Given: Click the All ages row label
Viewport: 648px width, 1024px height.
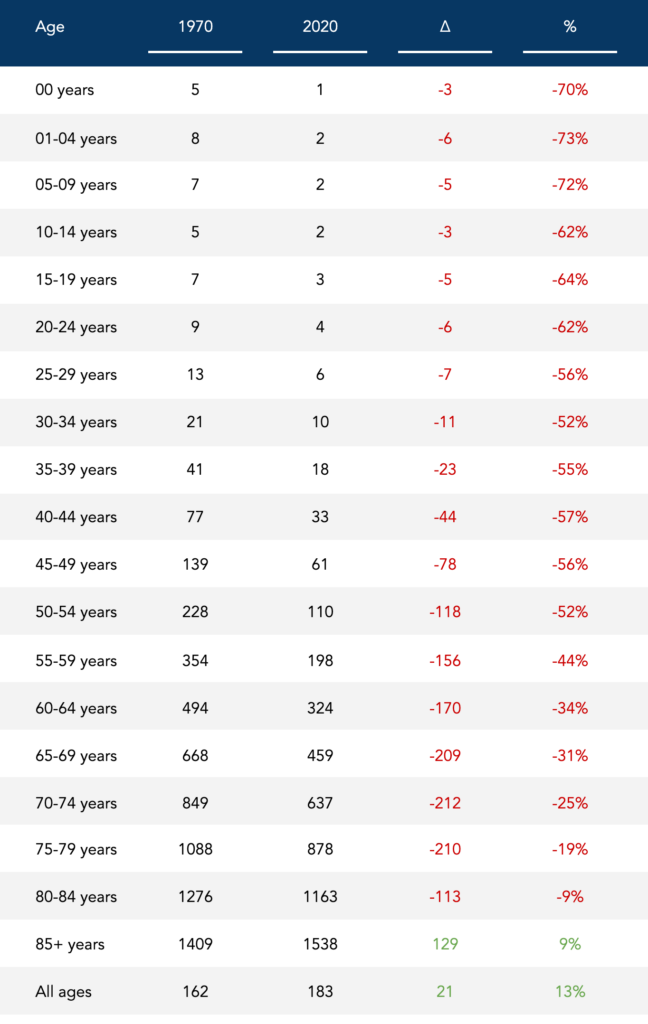Looking at the screenshot, I should (65, 992).
